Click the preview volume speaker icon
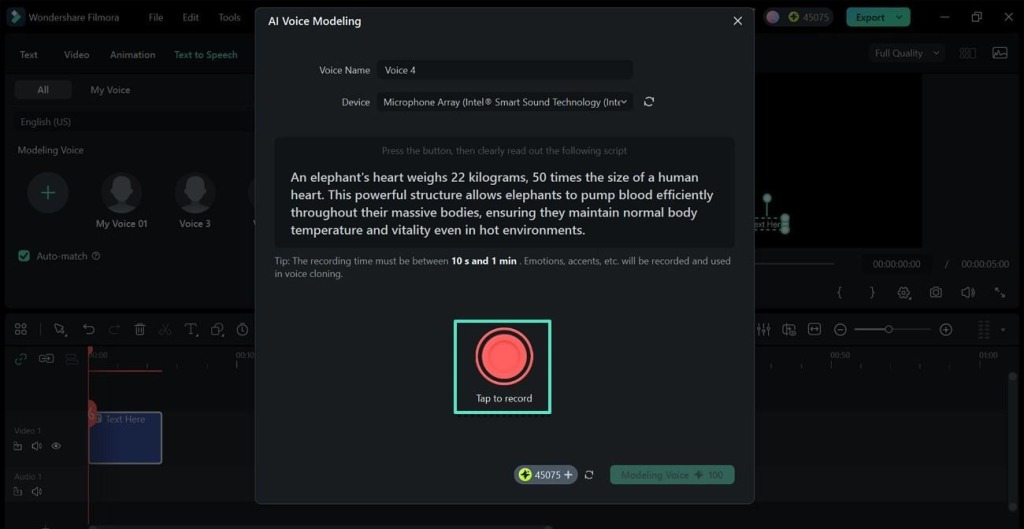The height and width of the screenshot is (529, 1024). pyautogui.click(x=967, y=292)
